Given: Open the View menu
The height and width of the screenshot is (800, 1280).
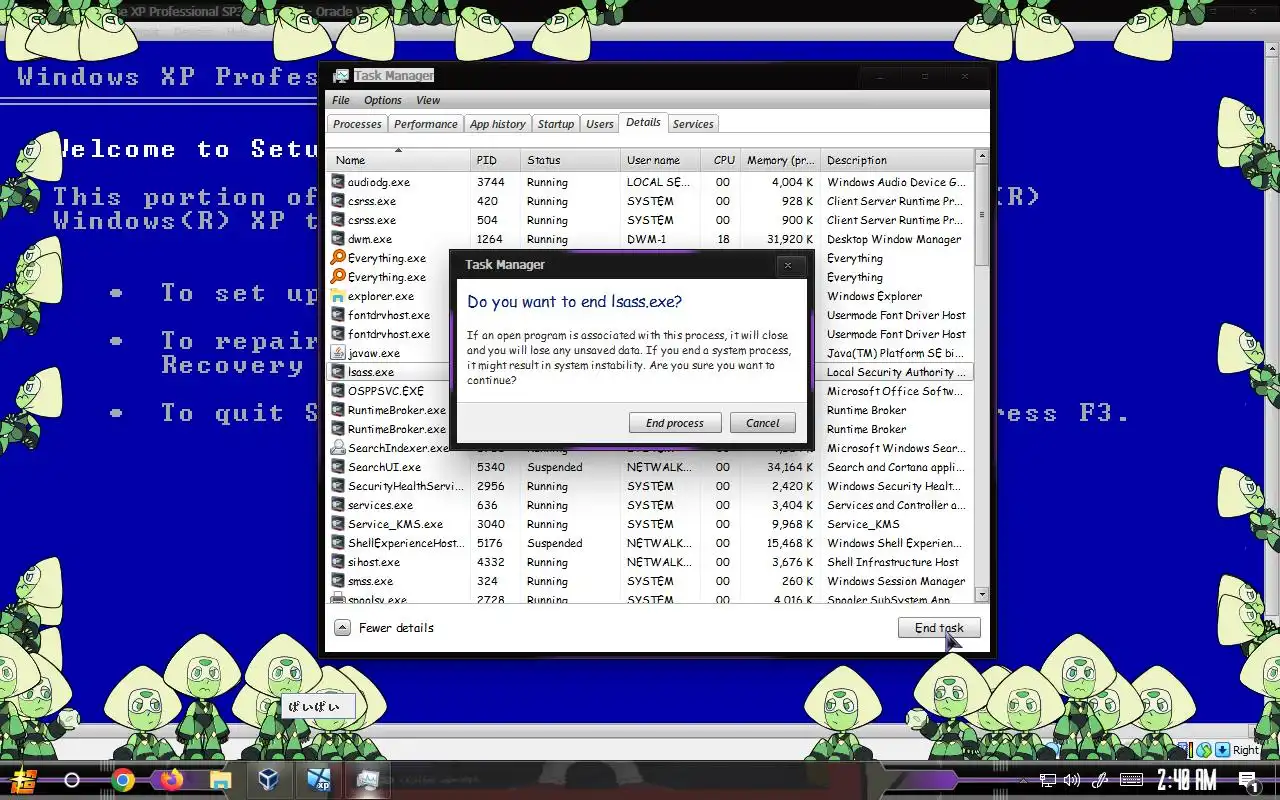Looking at the screenshot, I should 428,100.
